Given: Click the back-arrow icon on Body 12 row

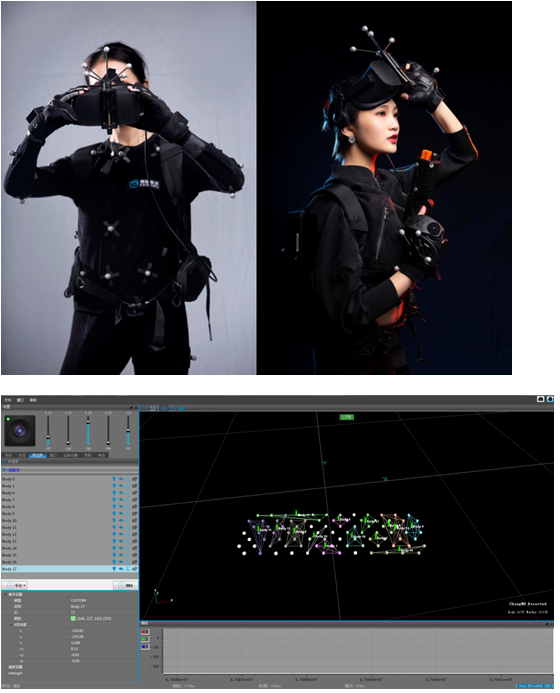Looking at the screenshot, I should [121, 534].
